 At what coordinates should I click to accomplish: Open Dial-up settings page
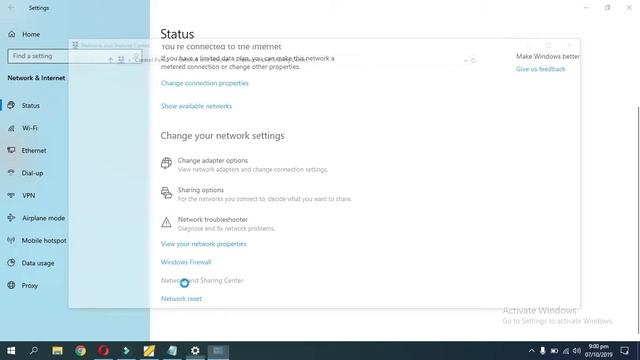click(x=32, y=173)
